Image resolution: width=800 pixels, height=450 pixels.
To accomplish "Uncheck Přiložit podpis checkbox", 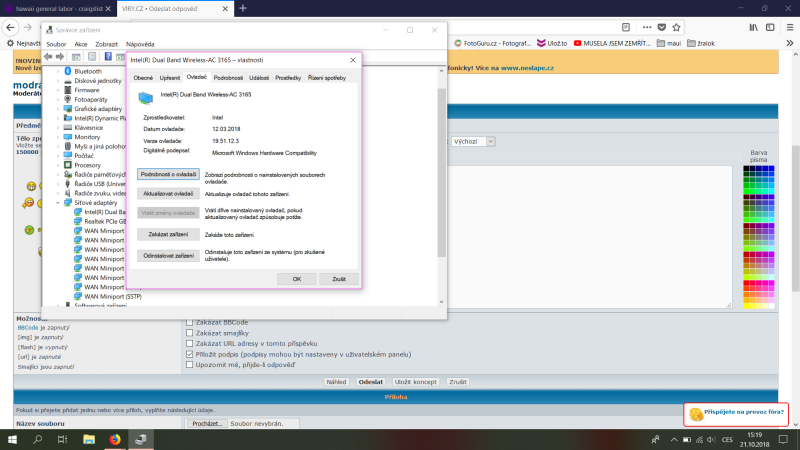I will click(189, 354).
